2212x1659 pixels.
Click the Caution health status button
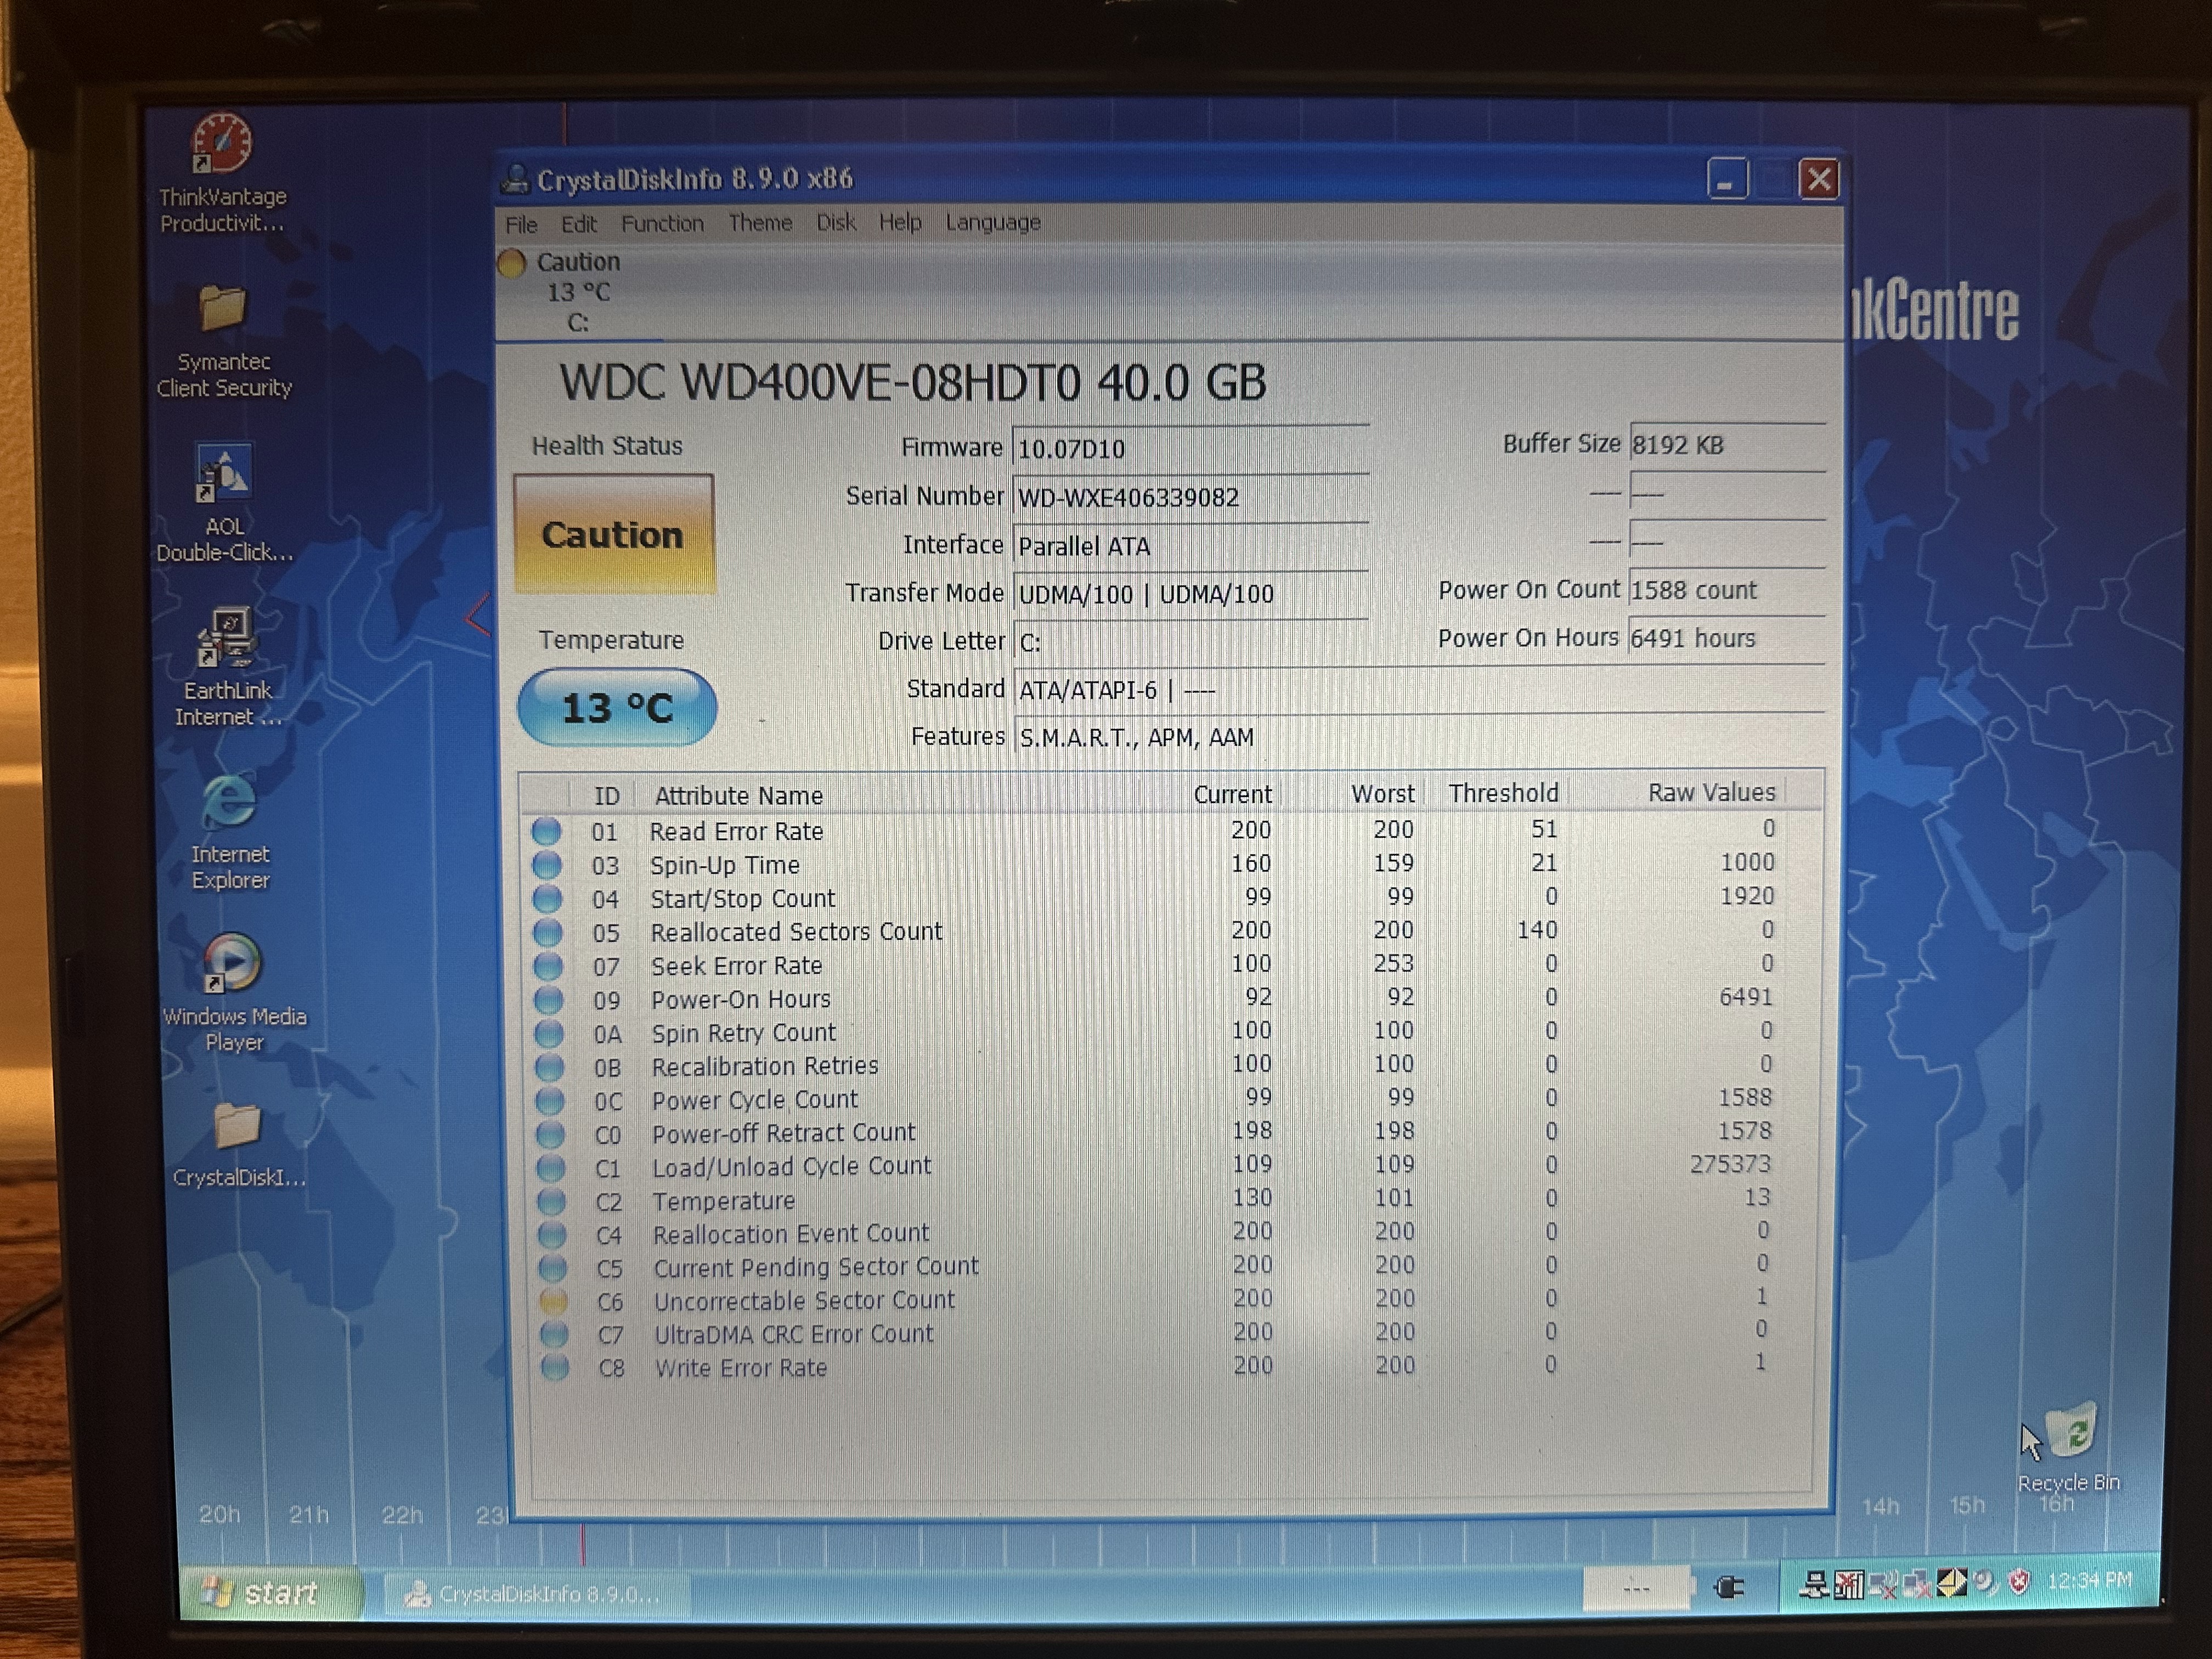tap(613, 535)
